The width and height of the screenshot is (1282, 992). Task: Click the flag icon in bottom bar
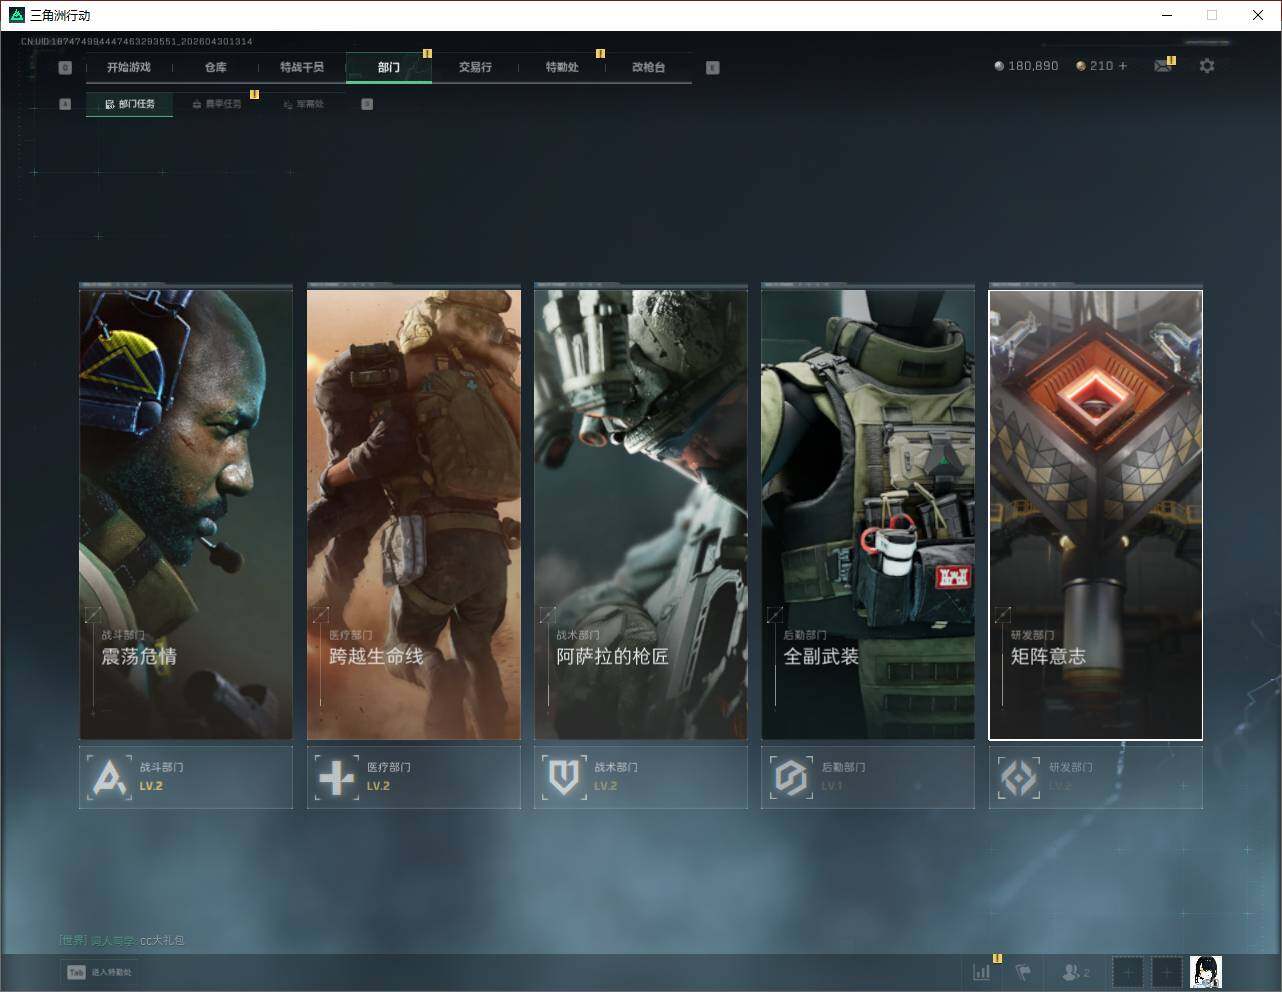[1023, 972]
